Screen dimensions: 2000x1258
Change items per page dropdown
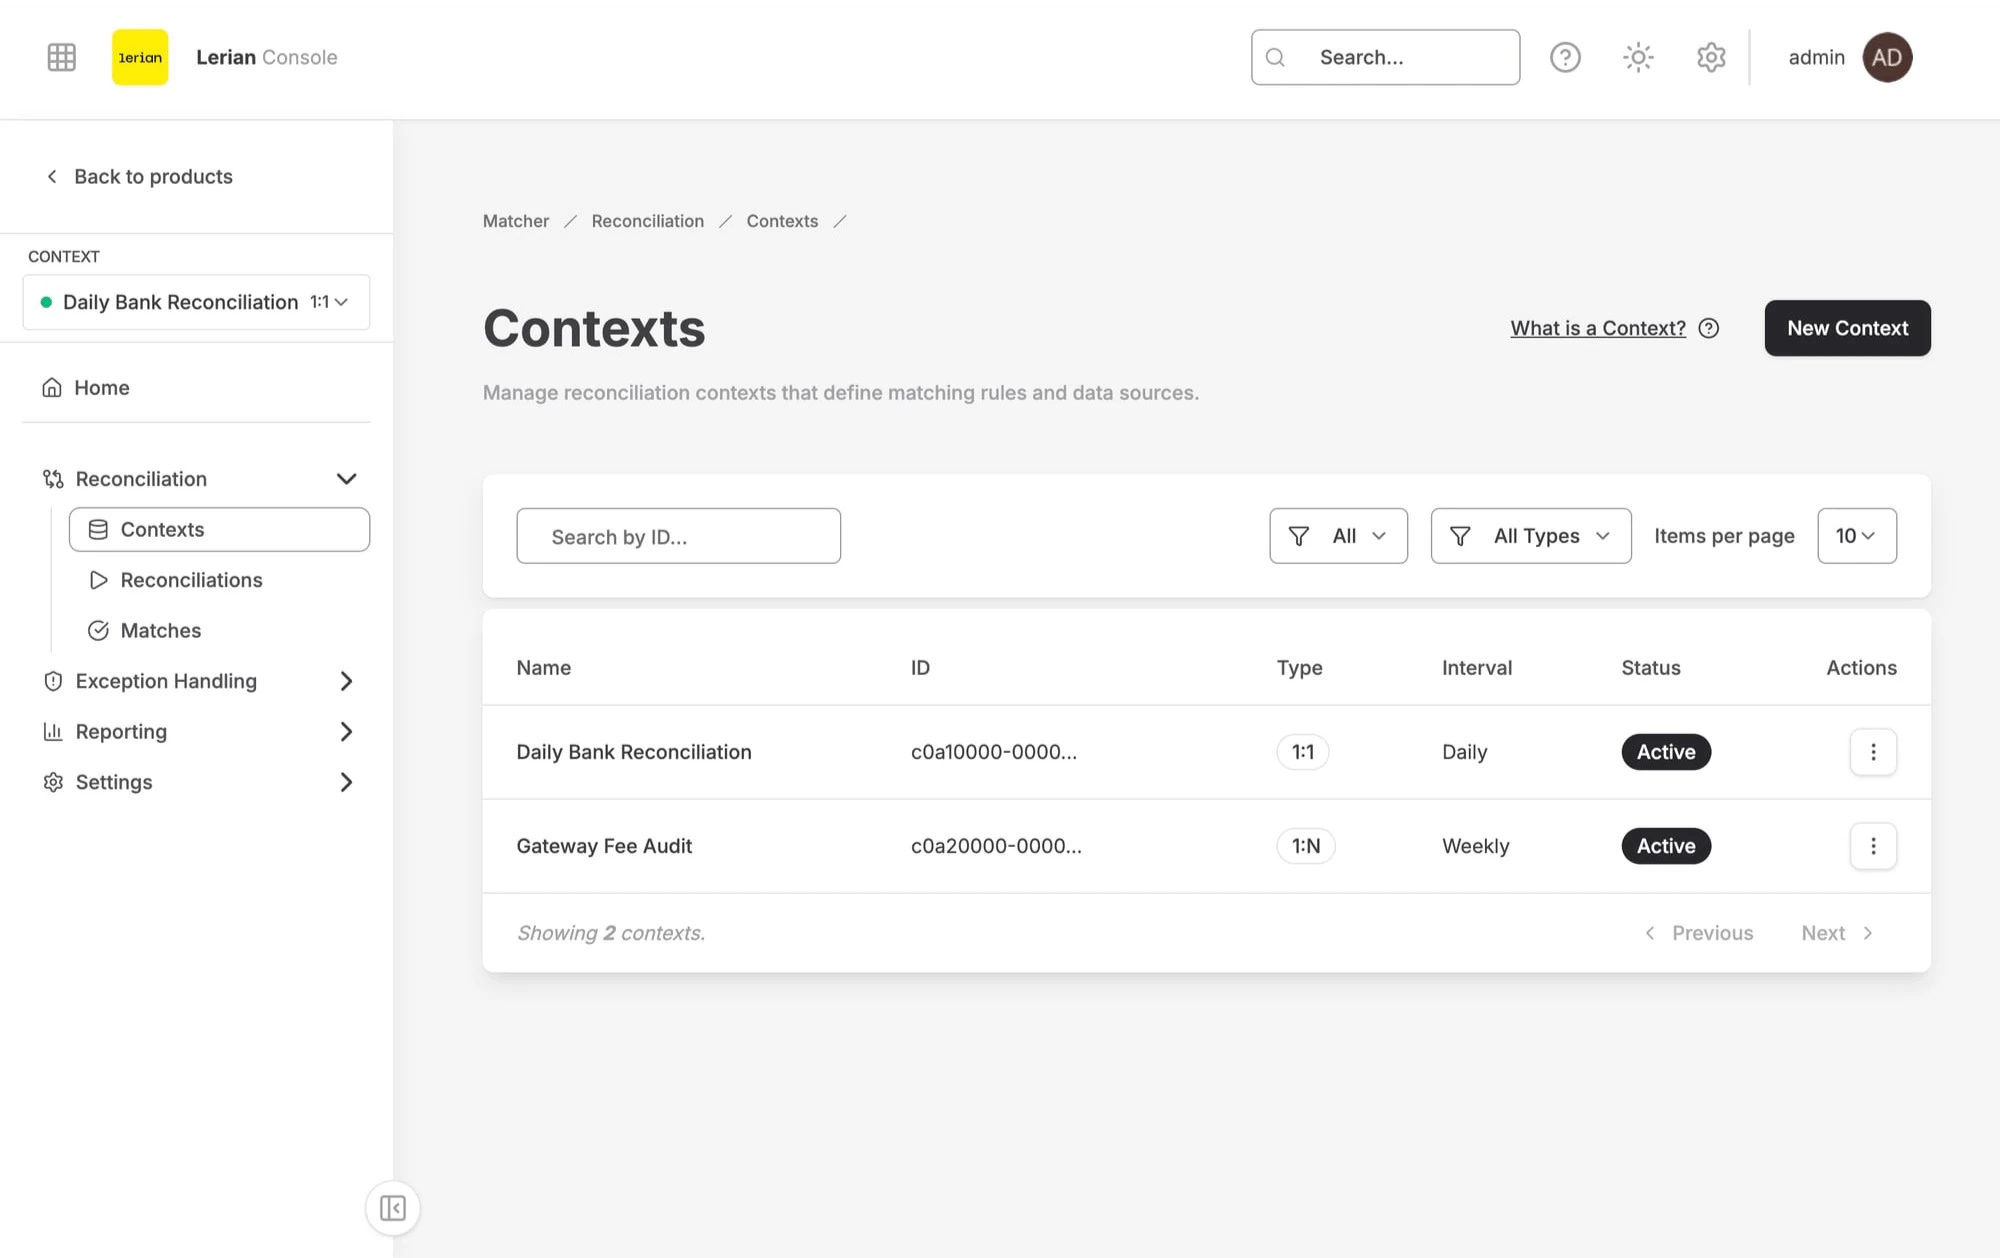point(1856,536)
